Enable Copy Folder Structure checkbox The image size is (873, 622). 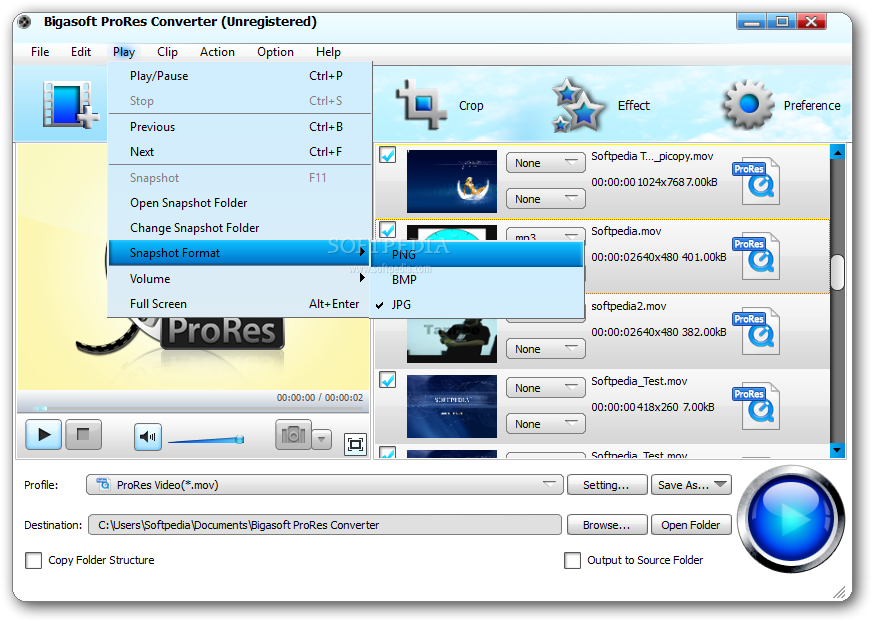33,560
